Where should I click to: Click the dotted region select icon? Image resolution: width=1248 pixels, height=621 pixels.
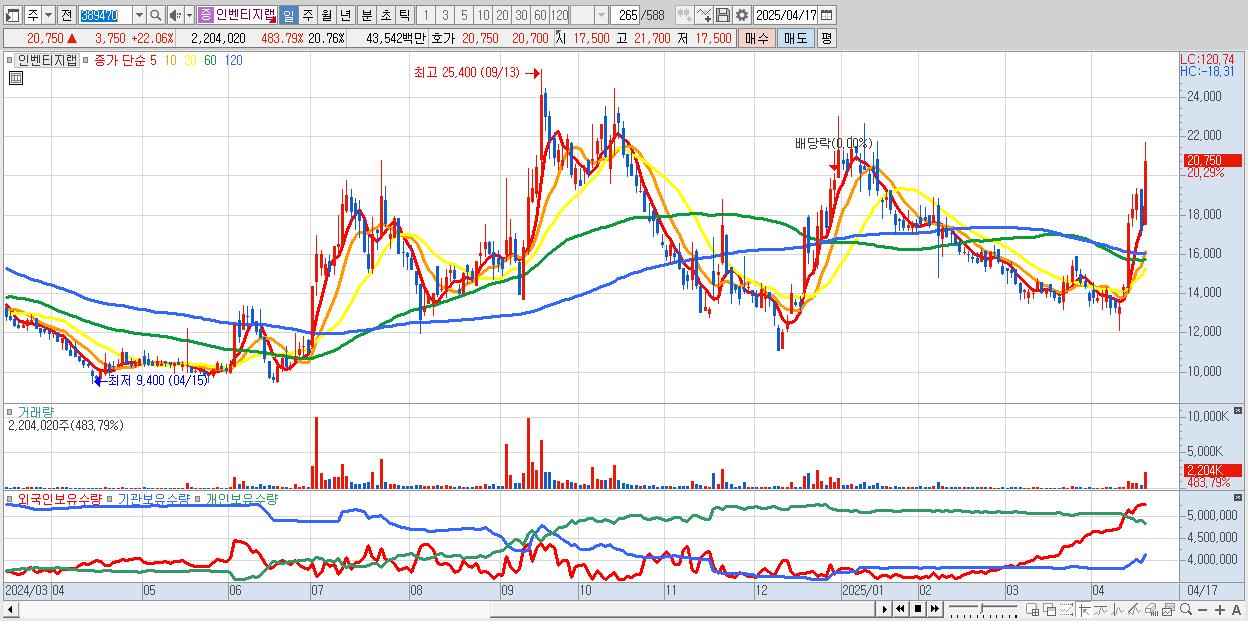click(x=1066, y=609)
